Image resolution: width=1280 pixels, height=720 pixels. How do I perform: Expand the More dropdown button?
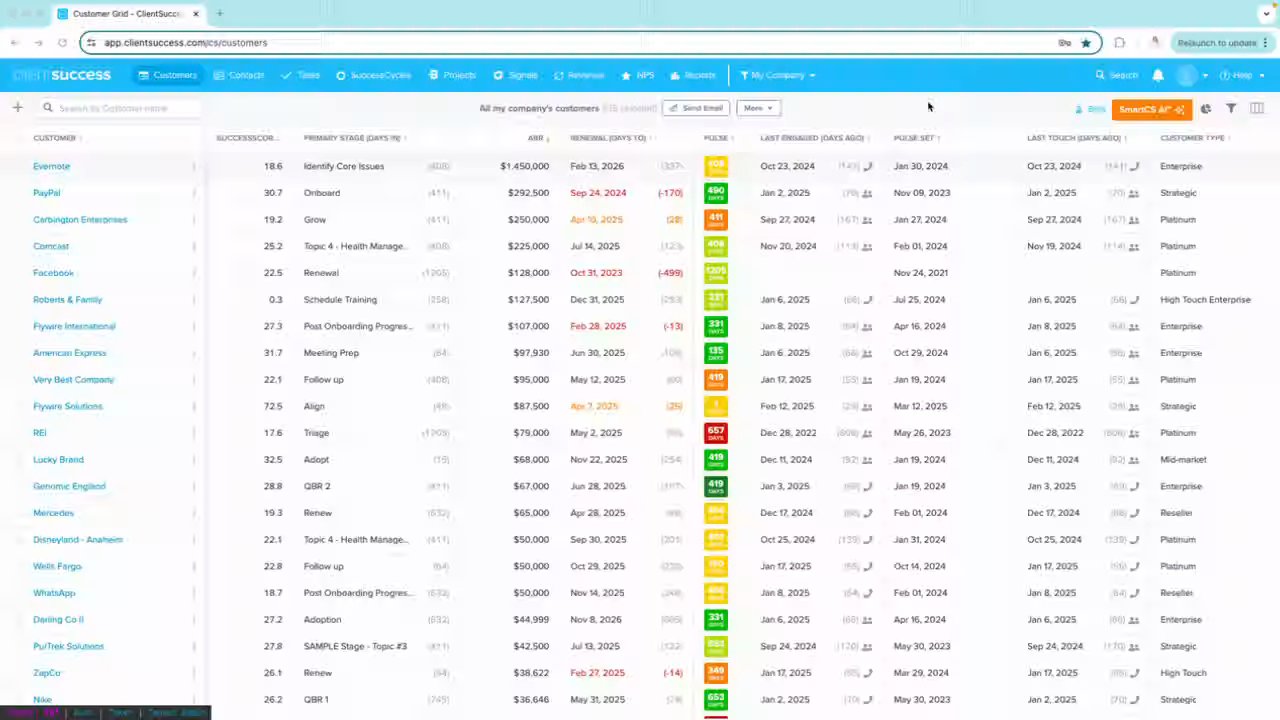click(x=758, y=108)
